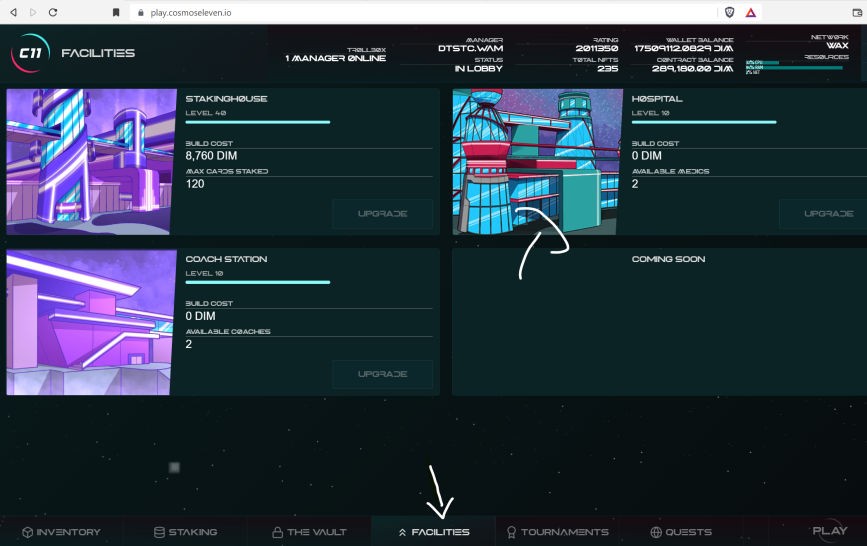Viewport: 867px width, 546px height.
Task: Open the Inventory tab
Action: 61,532
